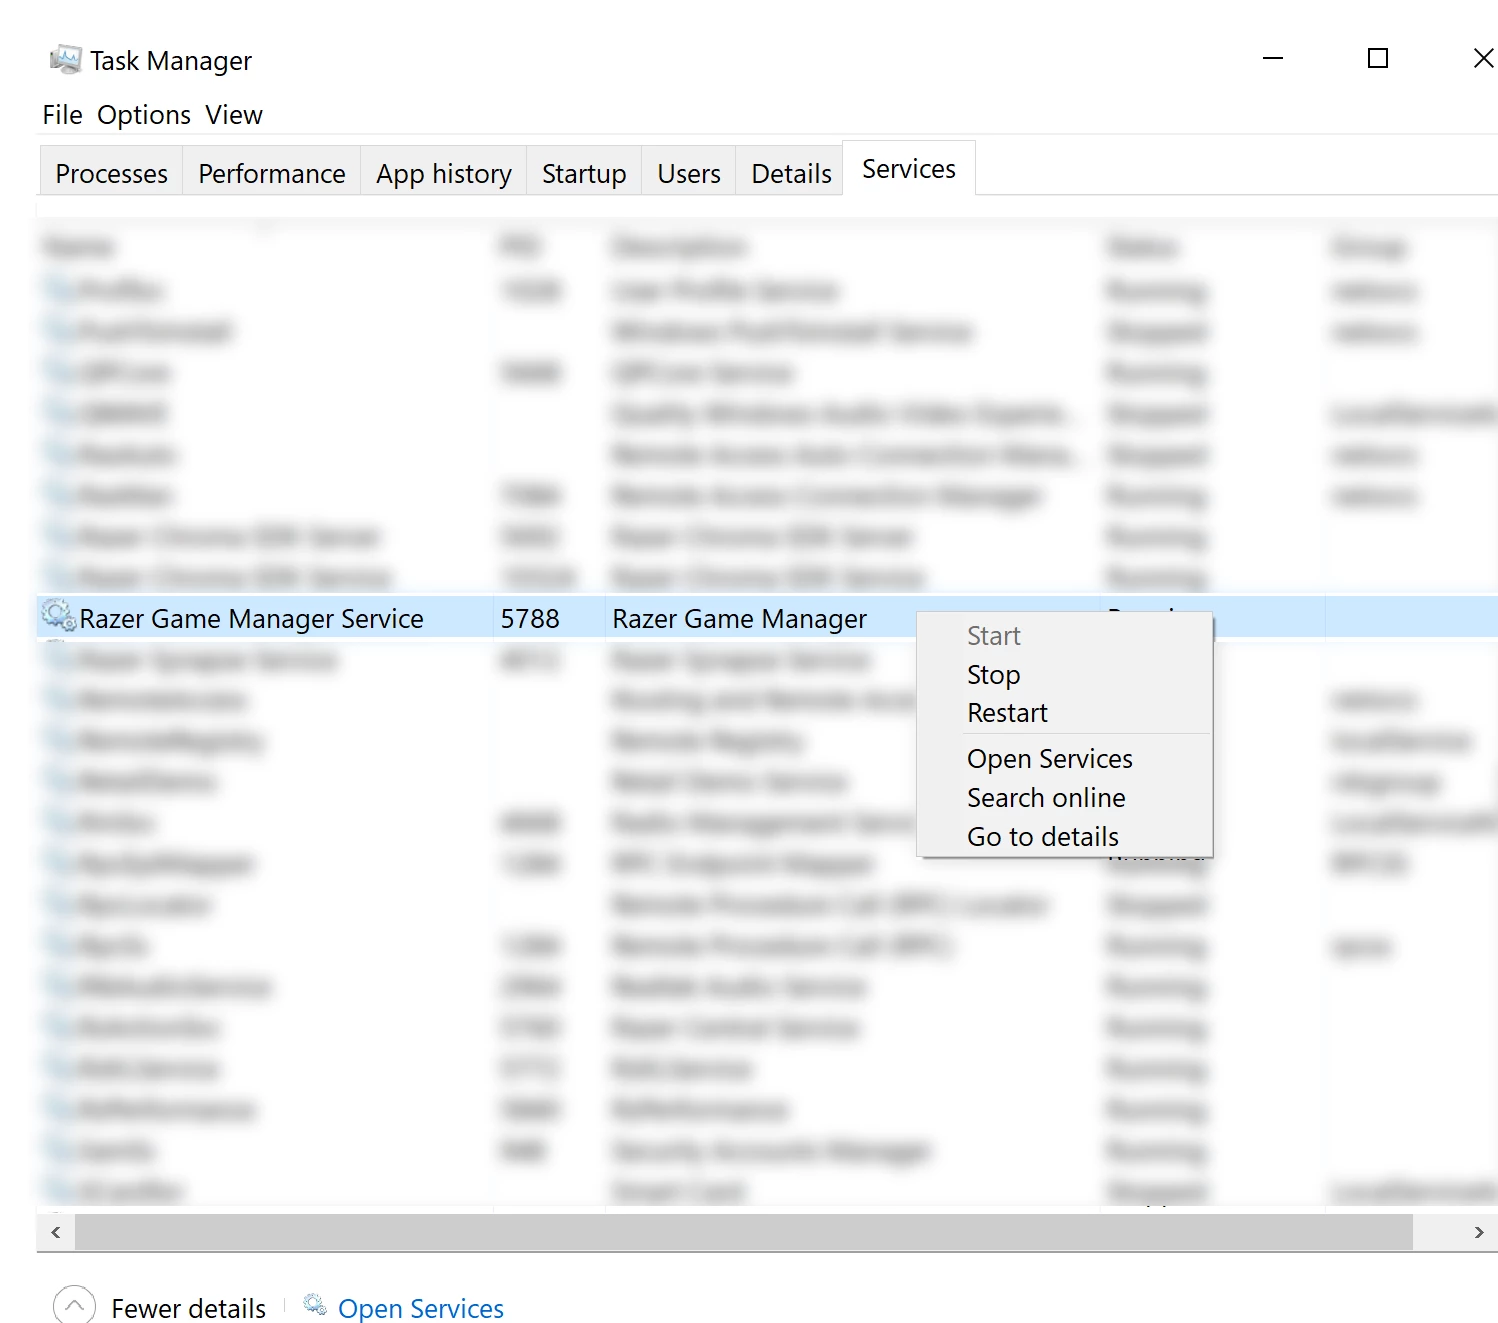Switch to the Details tab
The height and width of the screenshot is (1323, 1498).
click(x=791, y=172)
